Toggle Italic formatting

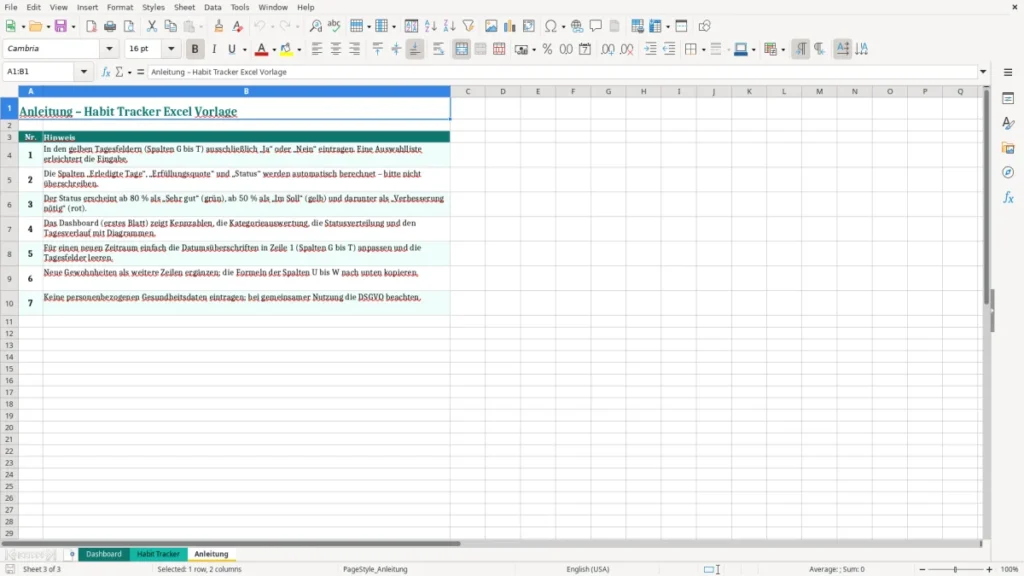[214, 49]
